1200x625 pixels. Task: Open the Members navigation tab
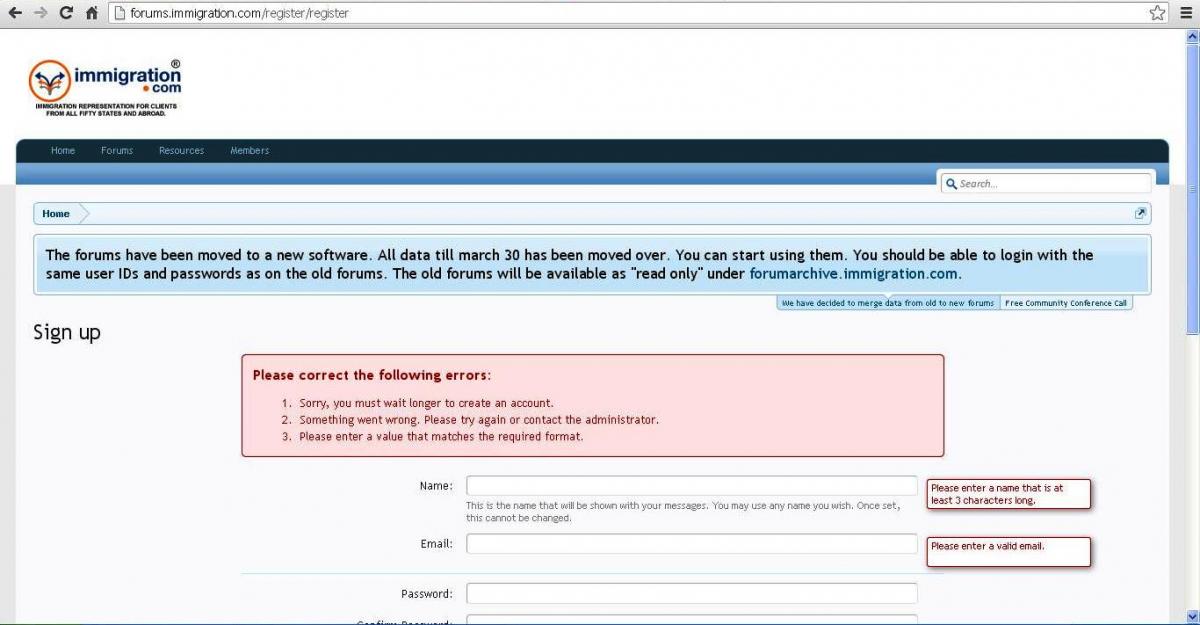250,151
